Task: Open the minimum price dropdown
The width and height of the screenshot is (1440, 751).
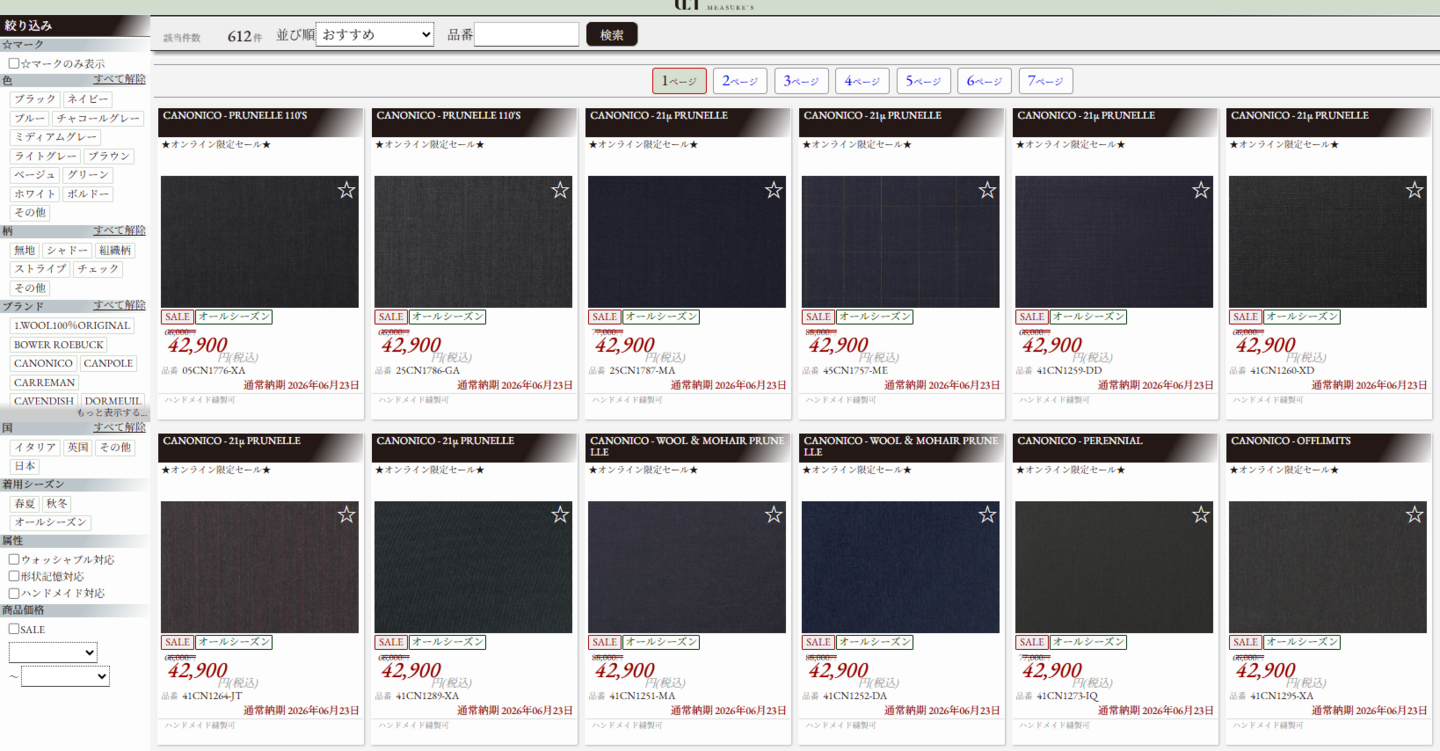Action: click(x=53, y=653)
